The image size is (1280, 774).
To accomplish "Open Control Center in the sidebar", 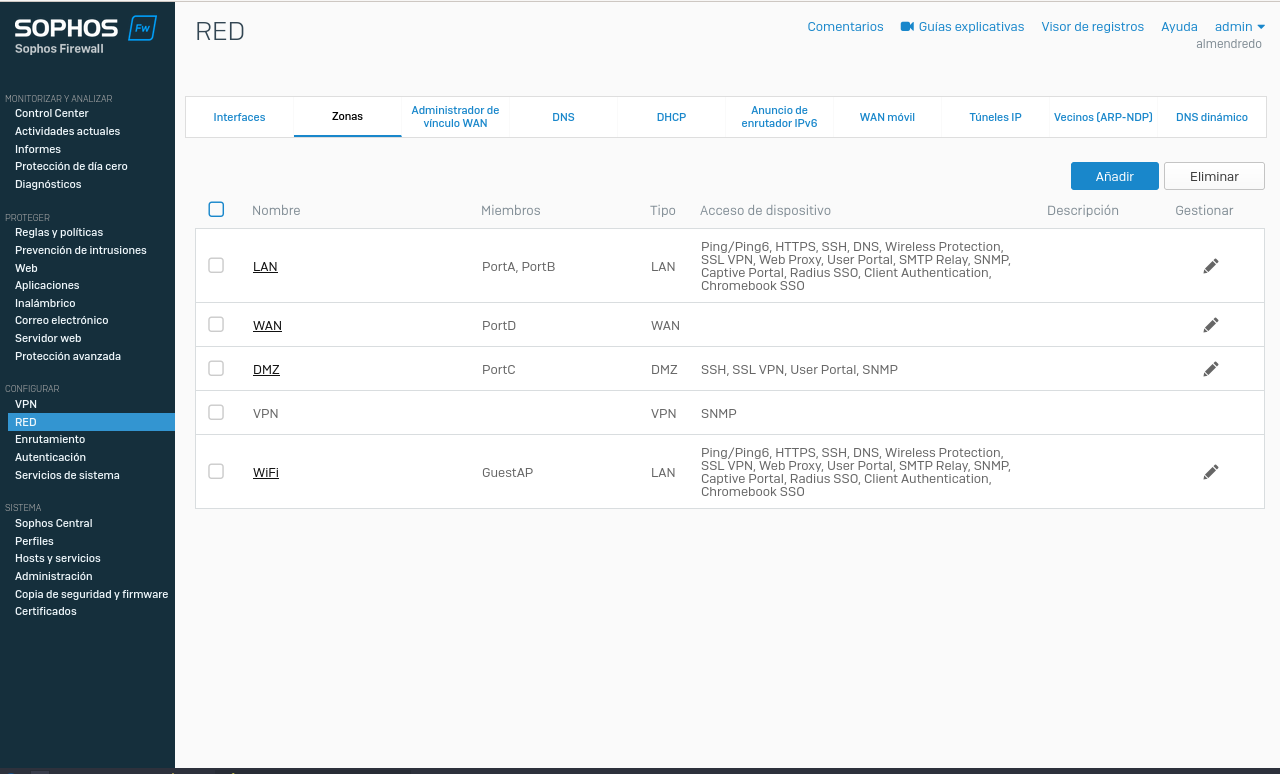I will [52, 113].
